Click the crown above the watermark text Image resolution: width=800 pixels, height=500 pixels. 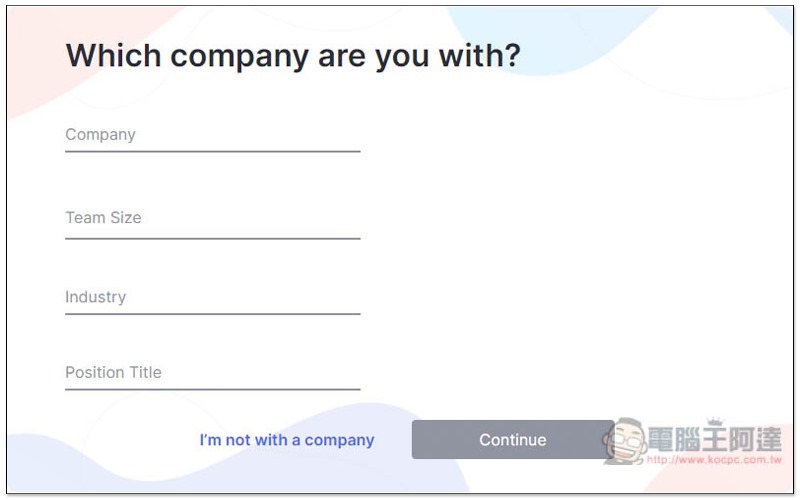coord(715,422)
